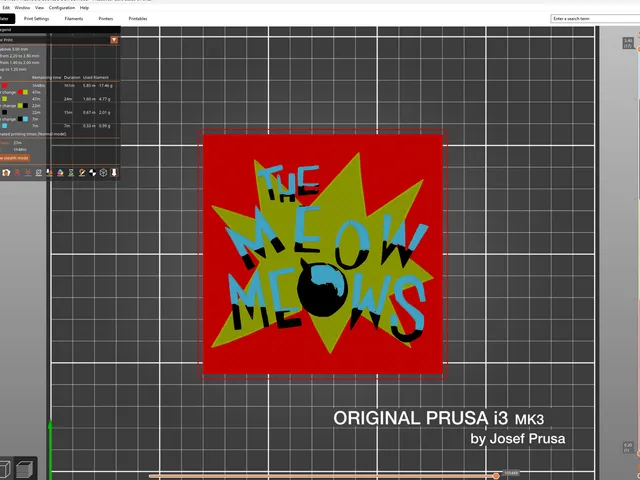Toggle center of gravity marker icon

[93, 173]
